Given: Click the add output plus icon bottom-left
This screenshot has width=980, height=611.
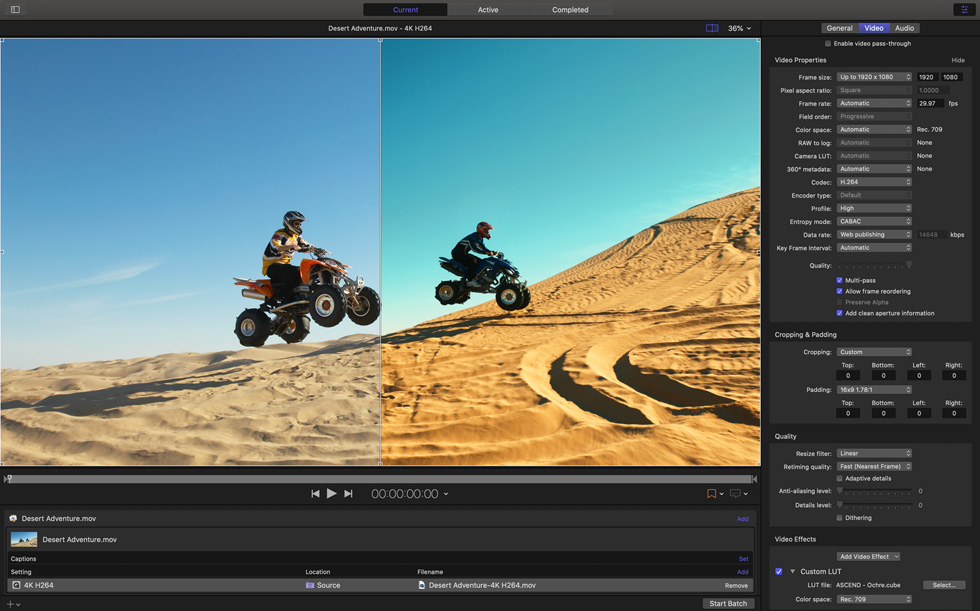Looking at the screenshot, I should 8,603.
